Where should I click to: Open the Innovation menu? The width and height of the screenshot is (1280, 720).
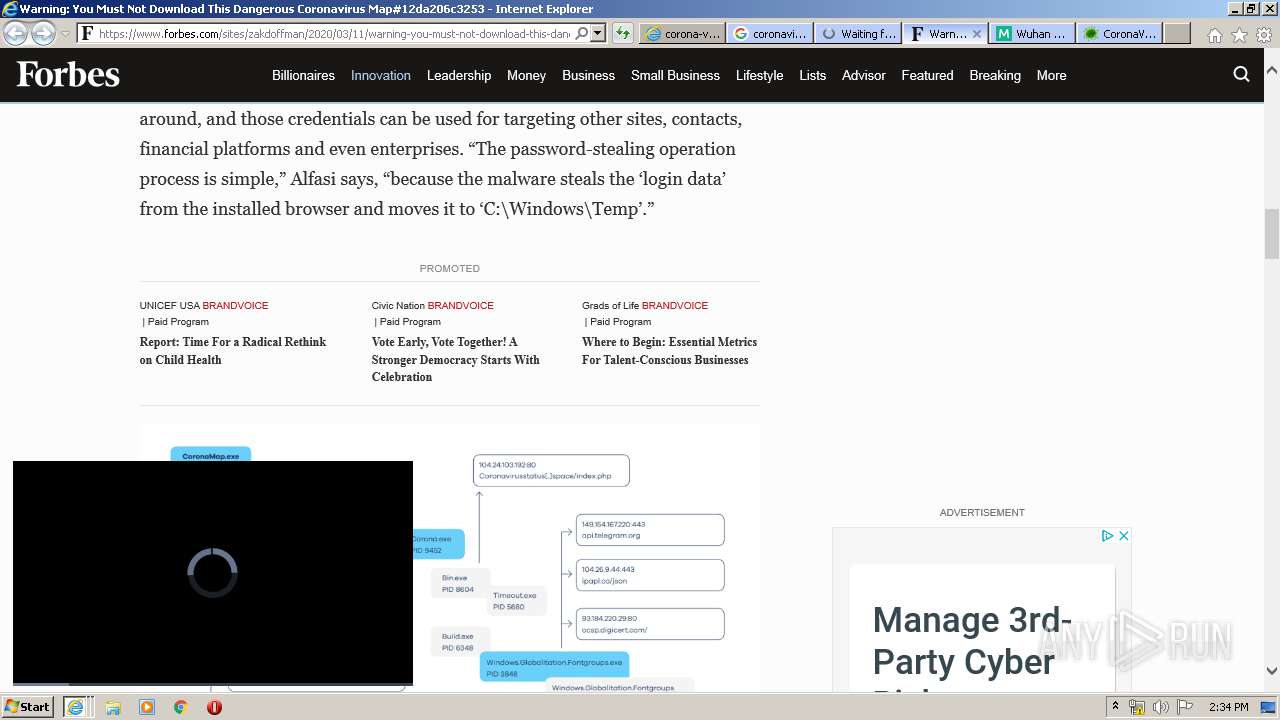(x=381, y=75)
